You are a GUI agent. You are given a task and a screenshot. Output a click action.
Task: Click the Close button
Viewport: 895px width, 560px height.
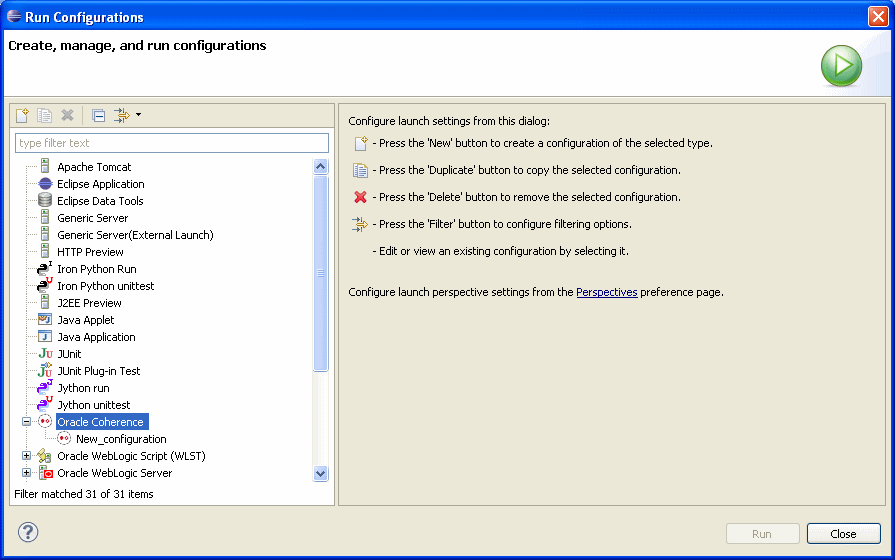844,534
